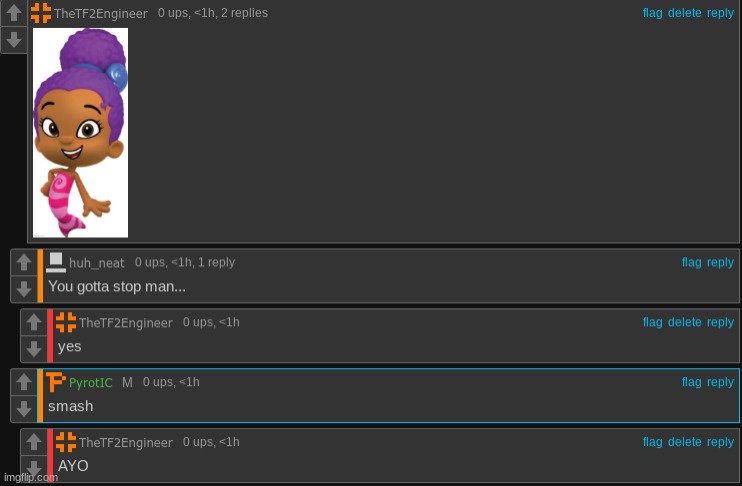Upvote the "AYO" comment
742x486 pixels.
pos(34,442)
